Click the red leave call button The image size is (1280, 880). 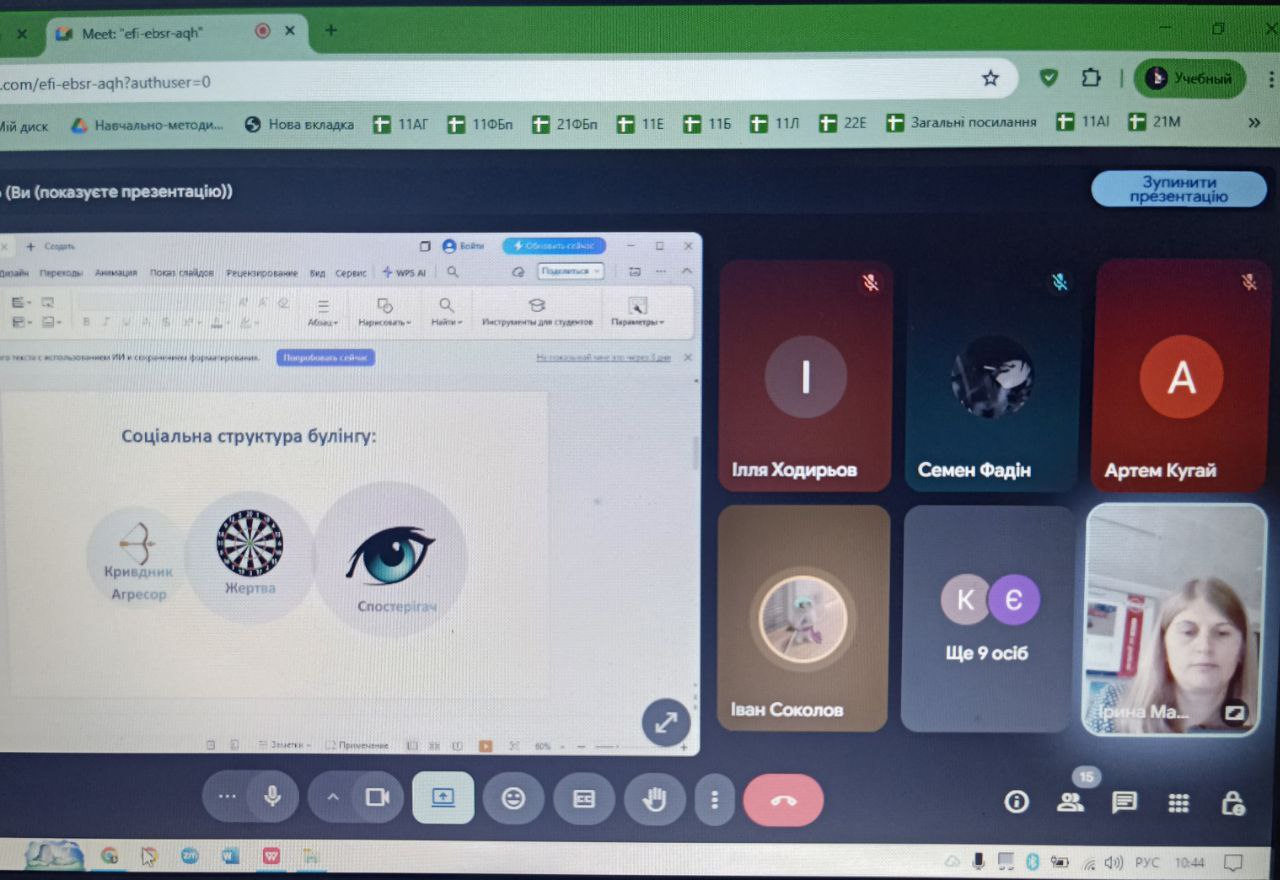click(x=783, y=800)
